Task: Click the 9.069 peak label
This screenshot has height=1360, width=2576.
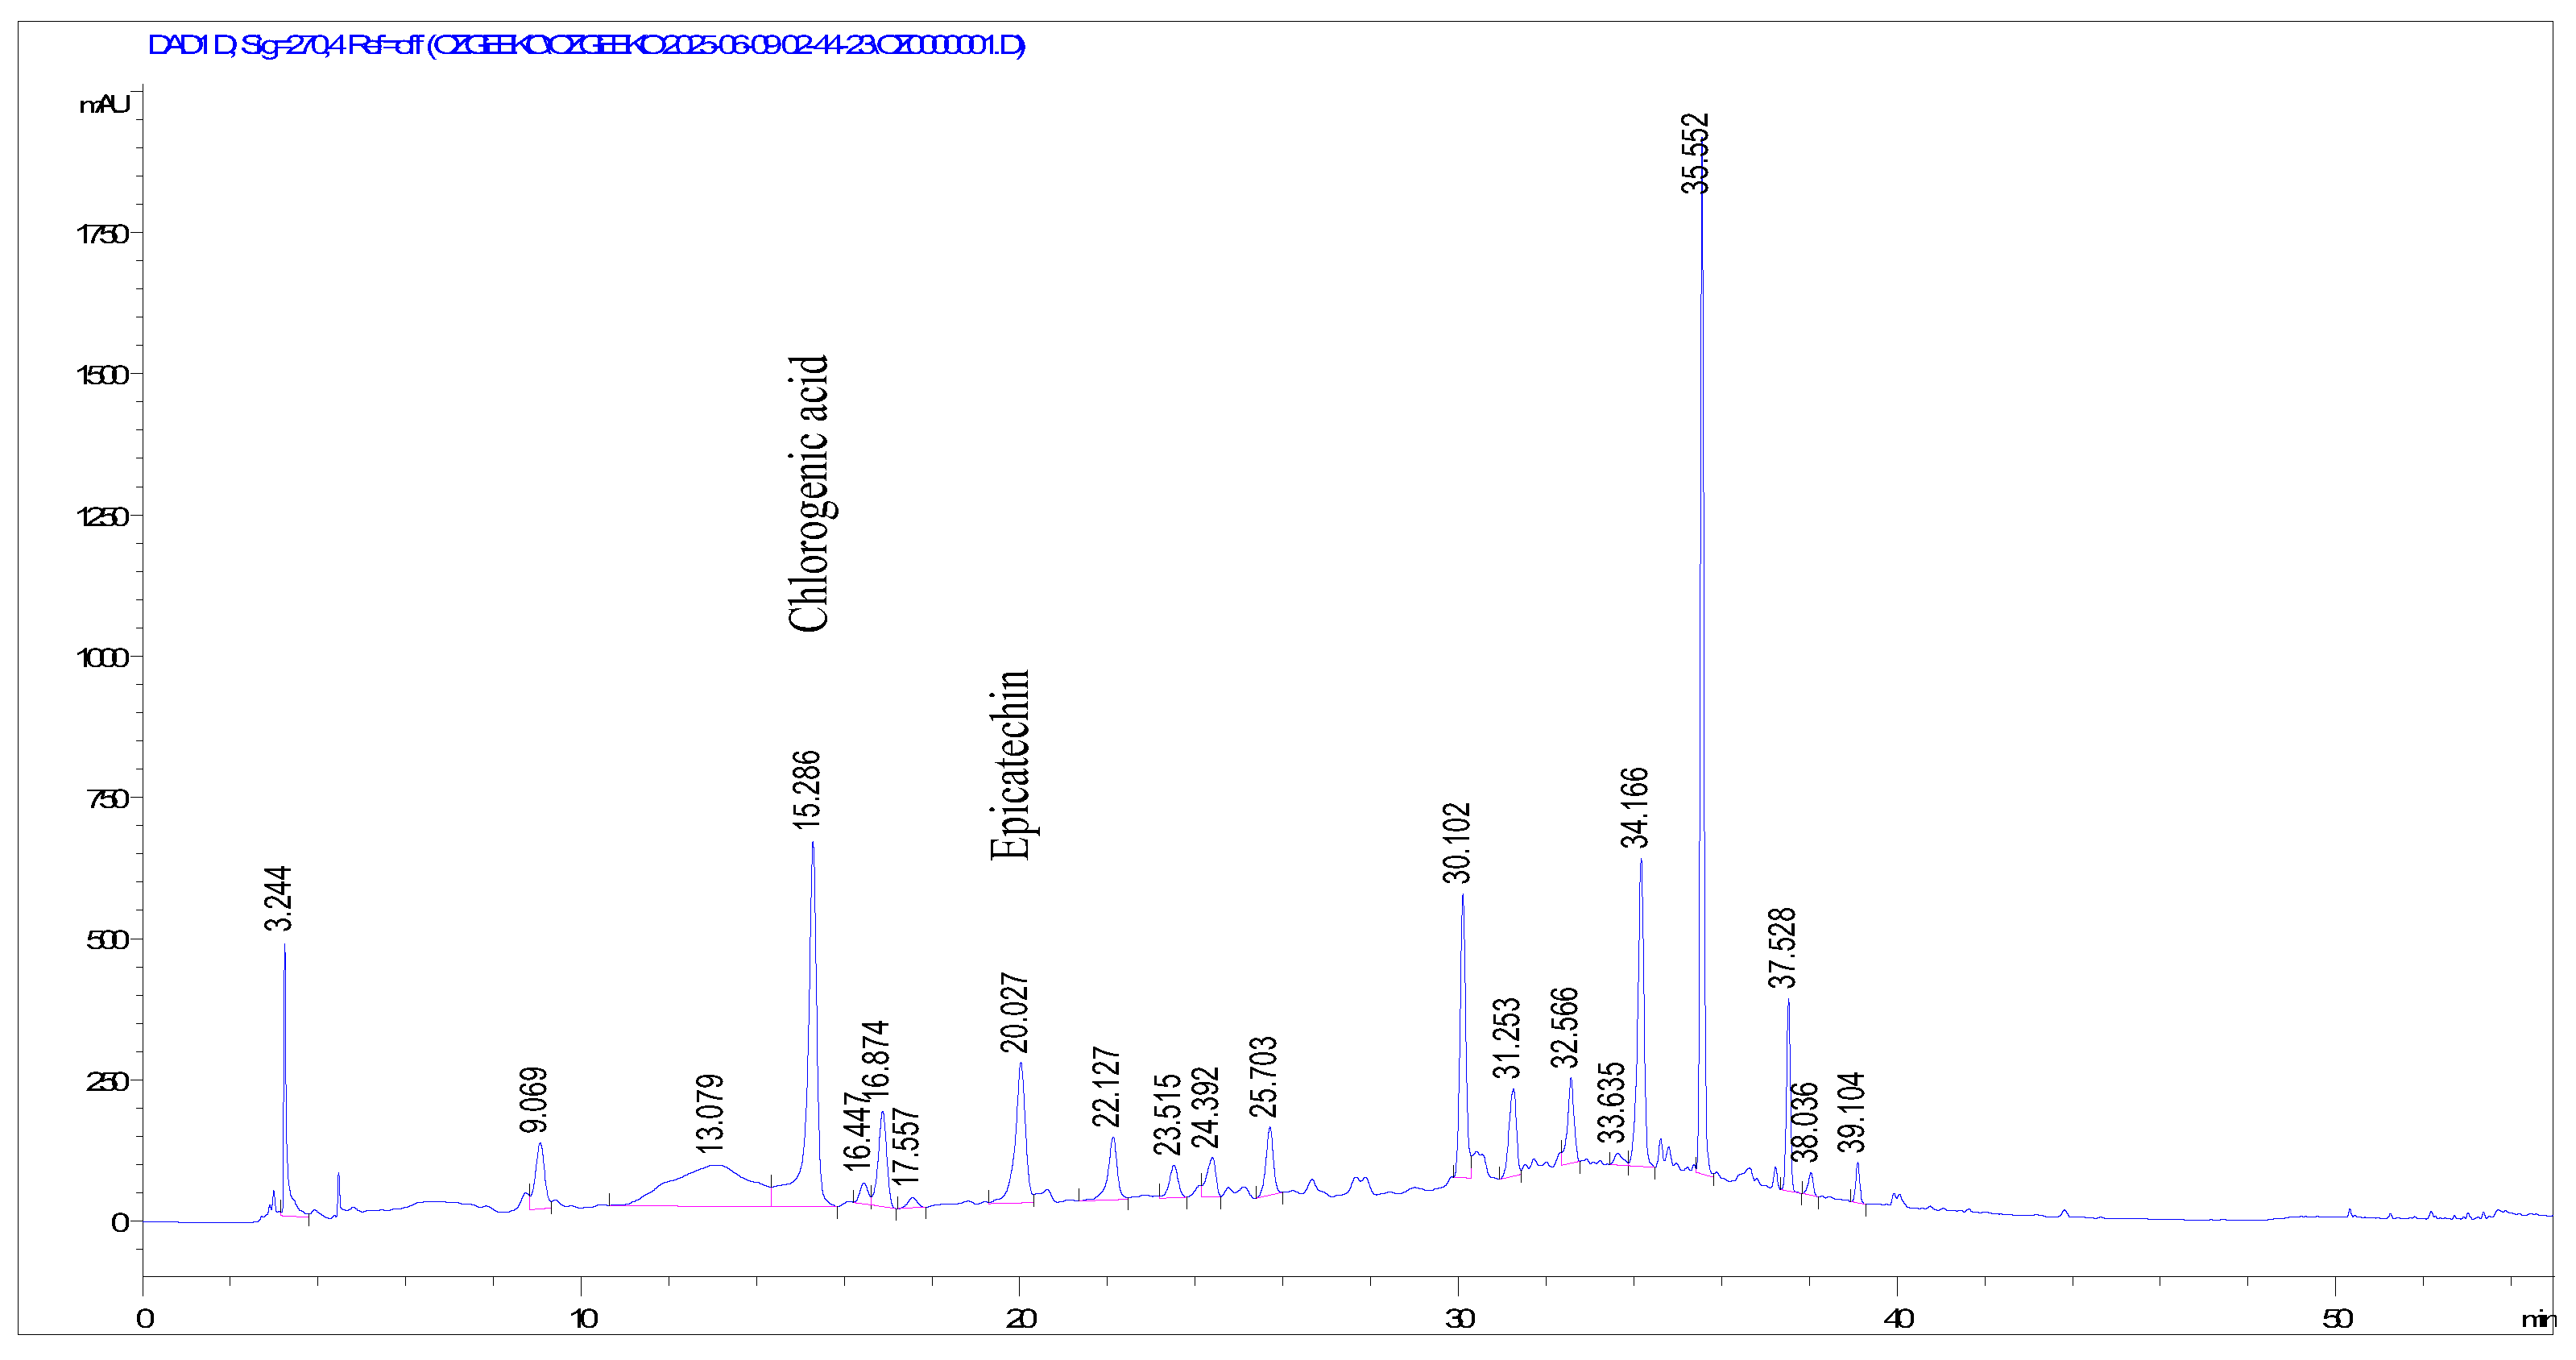Action: click(x=534, y=1099)
